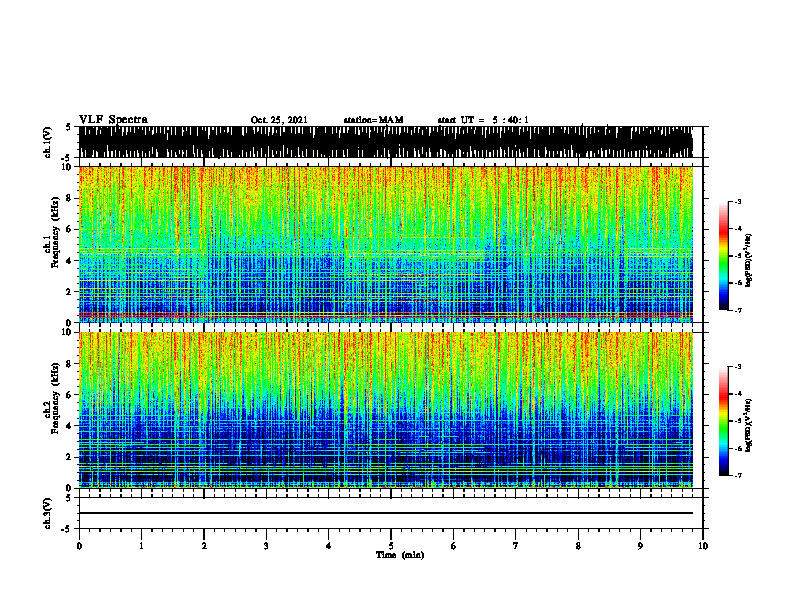Screen dimensions: 792x612
Task: Click the "10" kHz tick of ch.1 frequency axis
Action: point(67,167)
